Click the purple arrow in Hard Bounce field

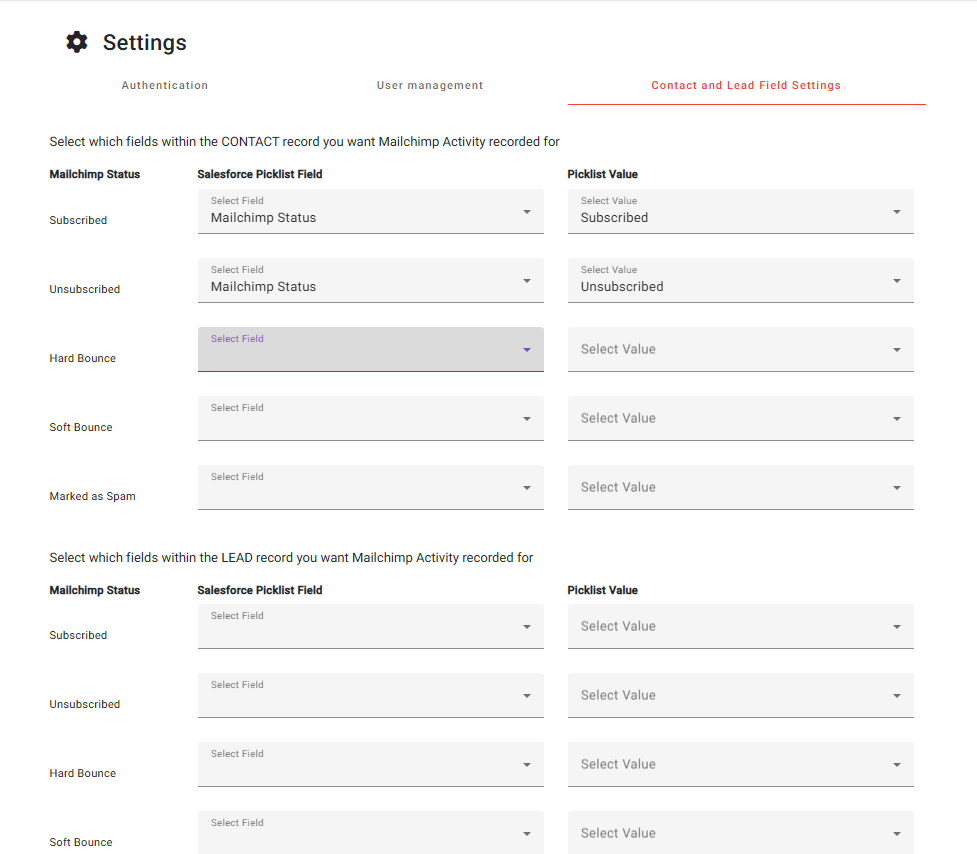coord(527,350)
